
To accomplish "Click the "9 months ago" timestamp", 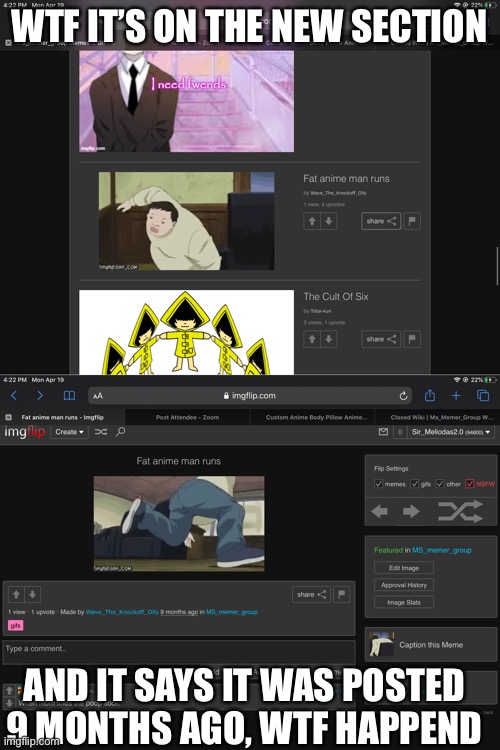I will [179, 612].
